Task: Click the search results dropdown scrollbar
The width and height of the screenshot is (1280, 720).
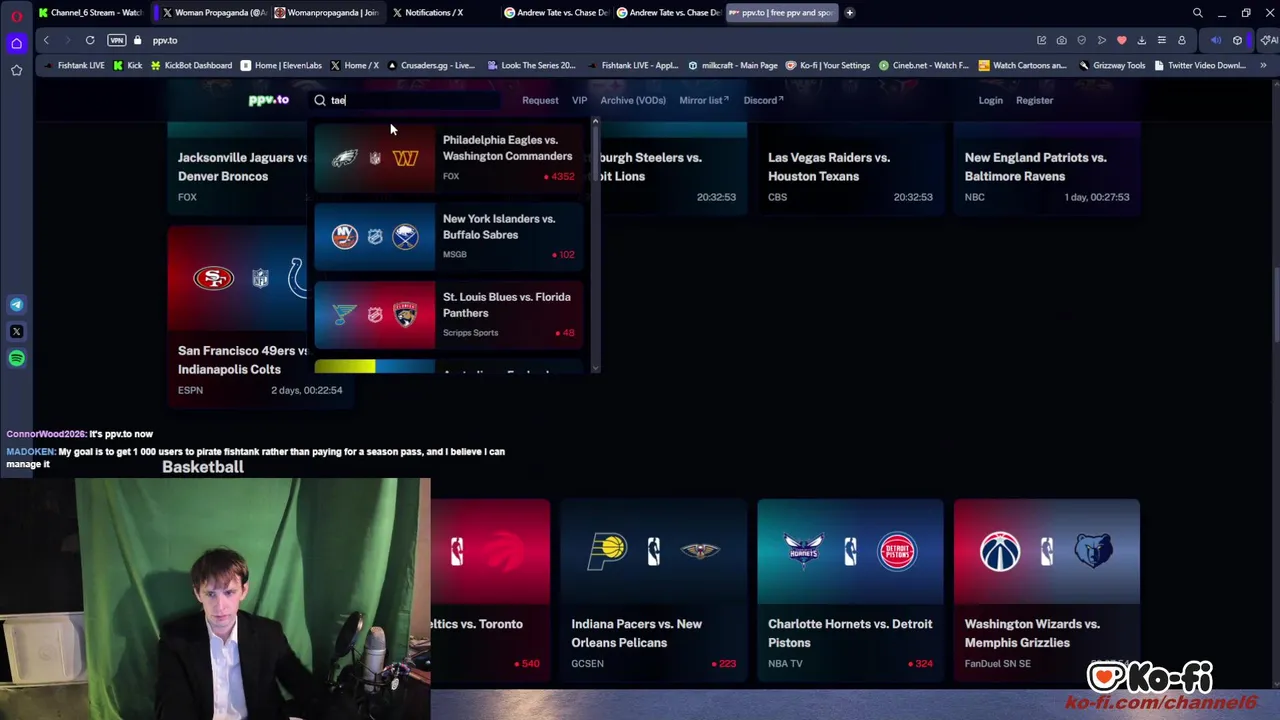Action: (x=595, y=245)
